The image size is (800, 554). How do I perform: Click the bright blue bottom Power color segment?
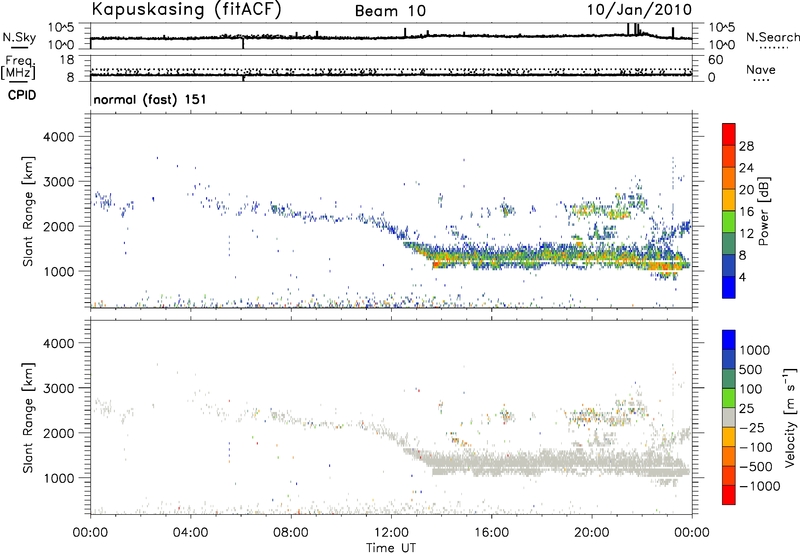tap(729, 287)
